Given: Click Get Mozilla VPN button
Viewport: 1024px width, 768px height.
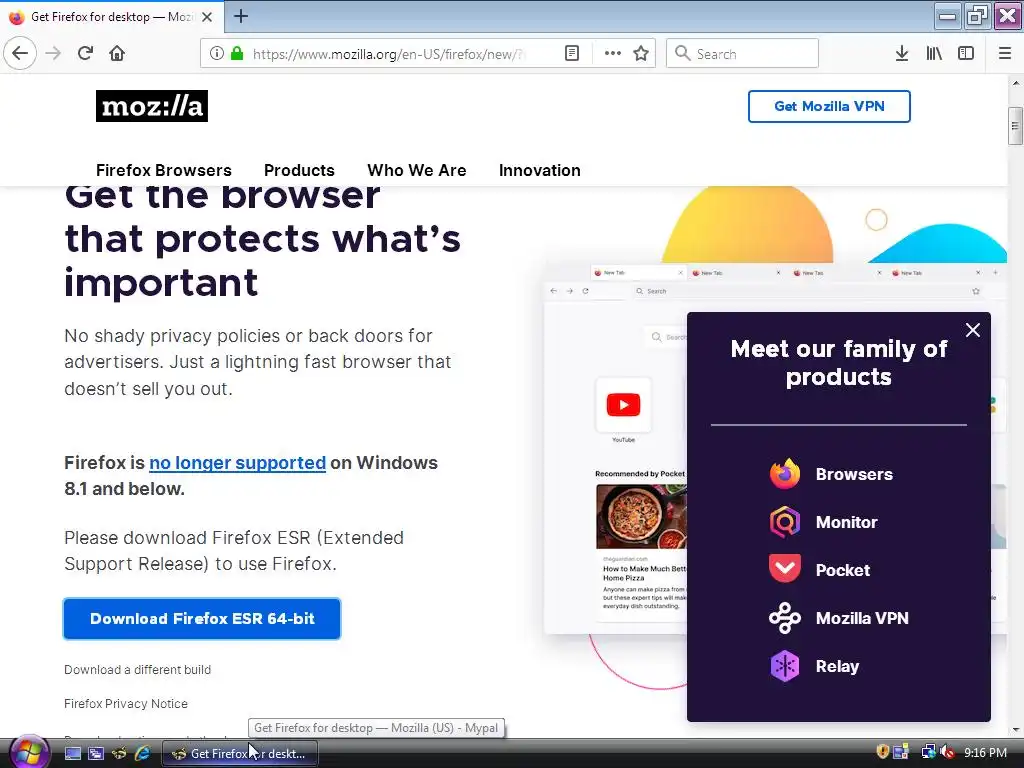Looking at the screenshot, I should pyautogui.click(x=829, y=106).
